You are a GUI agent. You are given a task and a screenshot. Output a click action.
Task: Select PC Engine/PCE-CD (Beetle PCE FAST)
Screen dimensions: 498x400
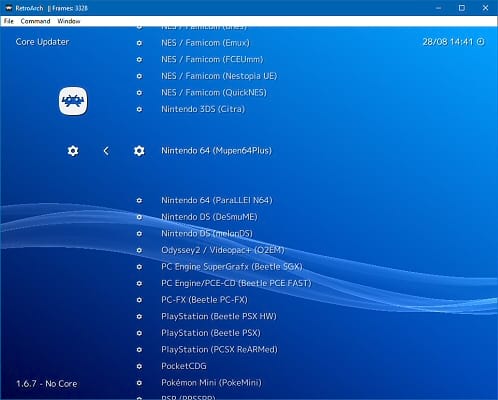point(236,283)
